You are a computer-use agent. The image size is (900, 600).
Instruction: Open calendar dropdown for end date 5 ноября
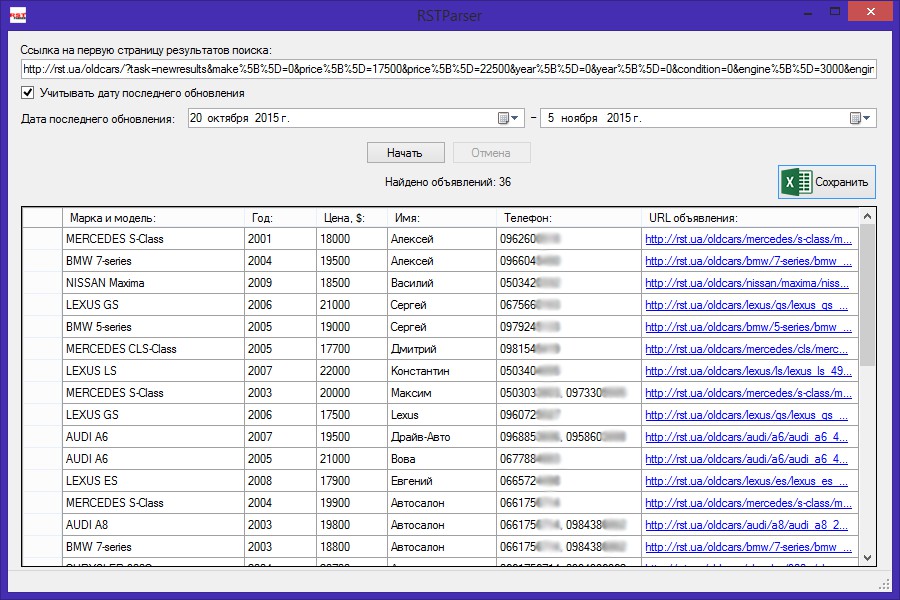861,118
